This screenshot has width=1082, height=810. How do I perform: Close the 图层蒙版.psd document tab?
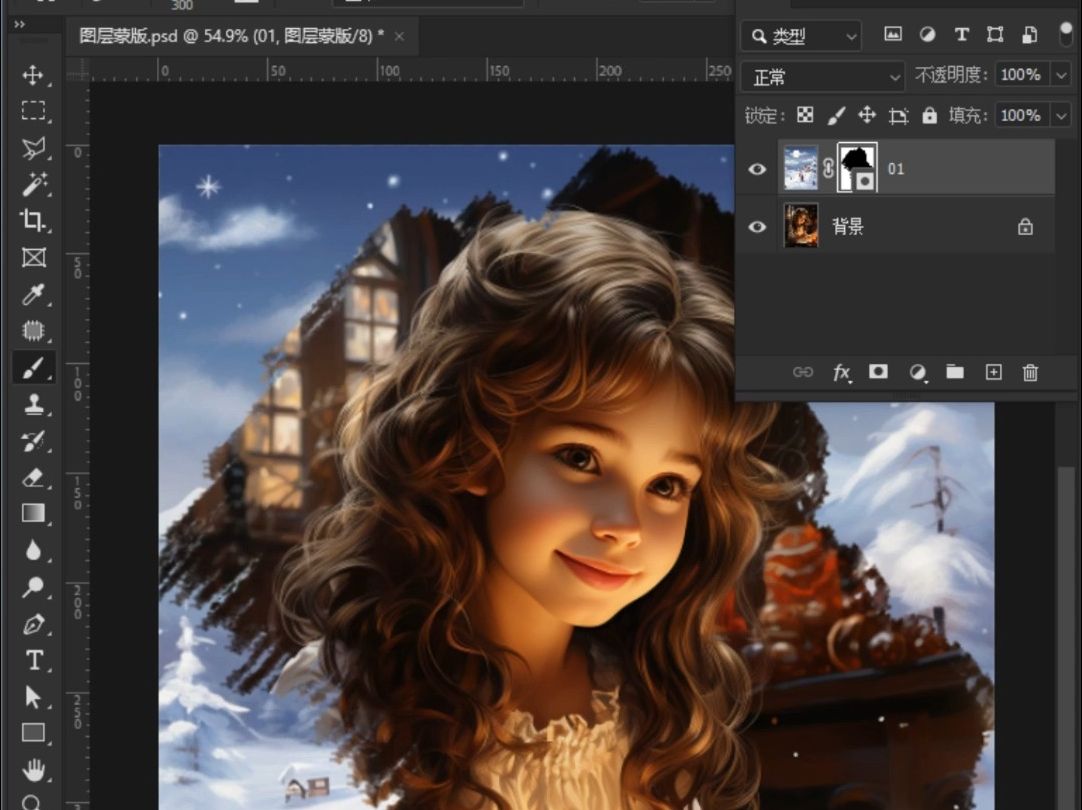399,37
